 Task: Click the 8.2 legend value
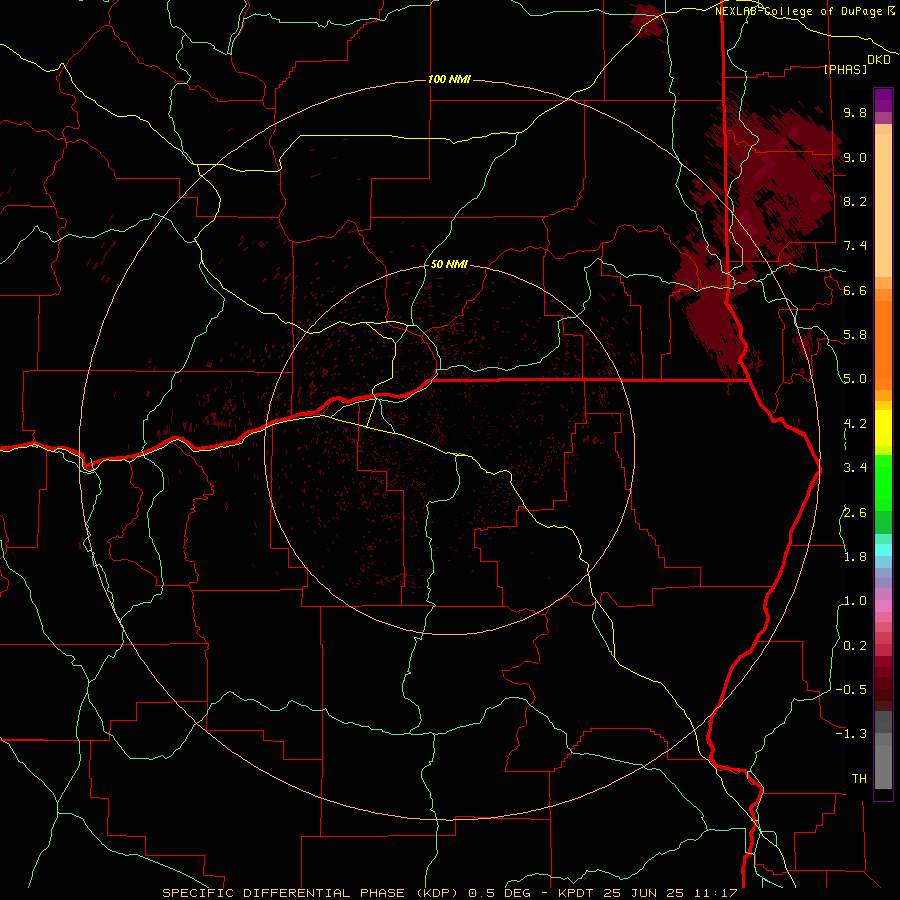point(855,201)
